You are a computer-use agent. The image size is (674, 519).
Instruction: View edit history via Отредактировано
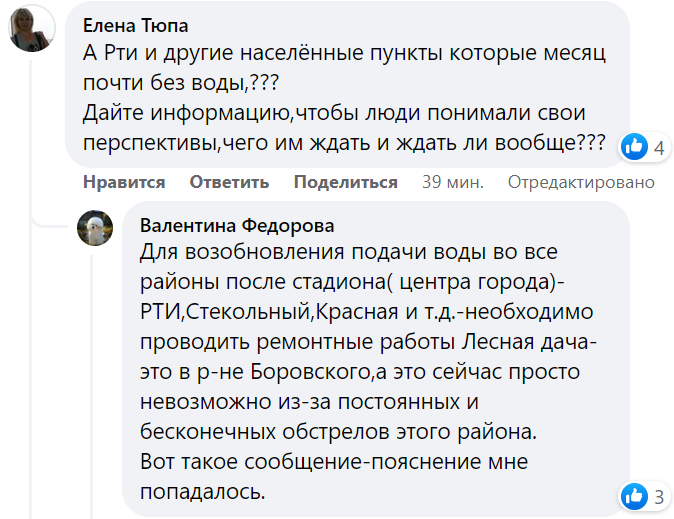(x=581, y=182)
